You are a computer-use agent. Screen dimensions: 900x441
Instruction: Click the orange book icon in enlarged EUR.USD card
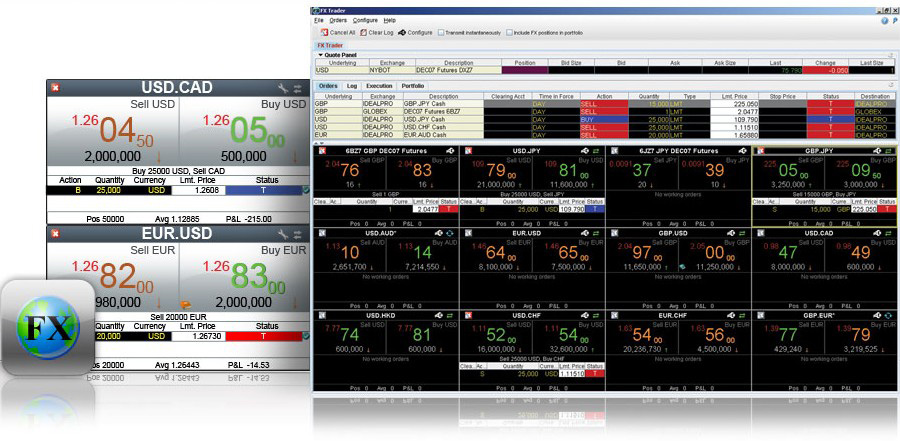[x=185, y=305]
